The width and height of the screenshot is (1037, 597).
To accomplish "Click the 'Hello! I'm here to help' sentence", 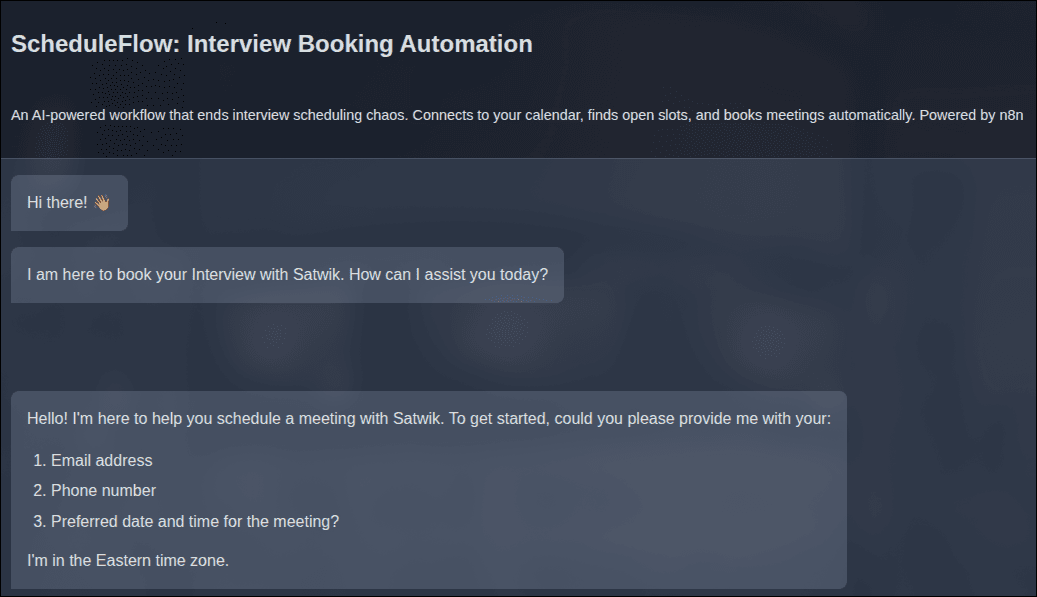I will [150, 418].
